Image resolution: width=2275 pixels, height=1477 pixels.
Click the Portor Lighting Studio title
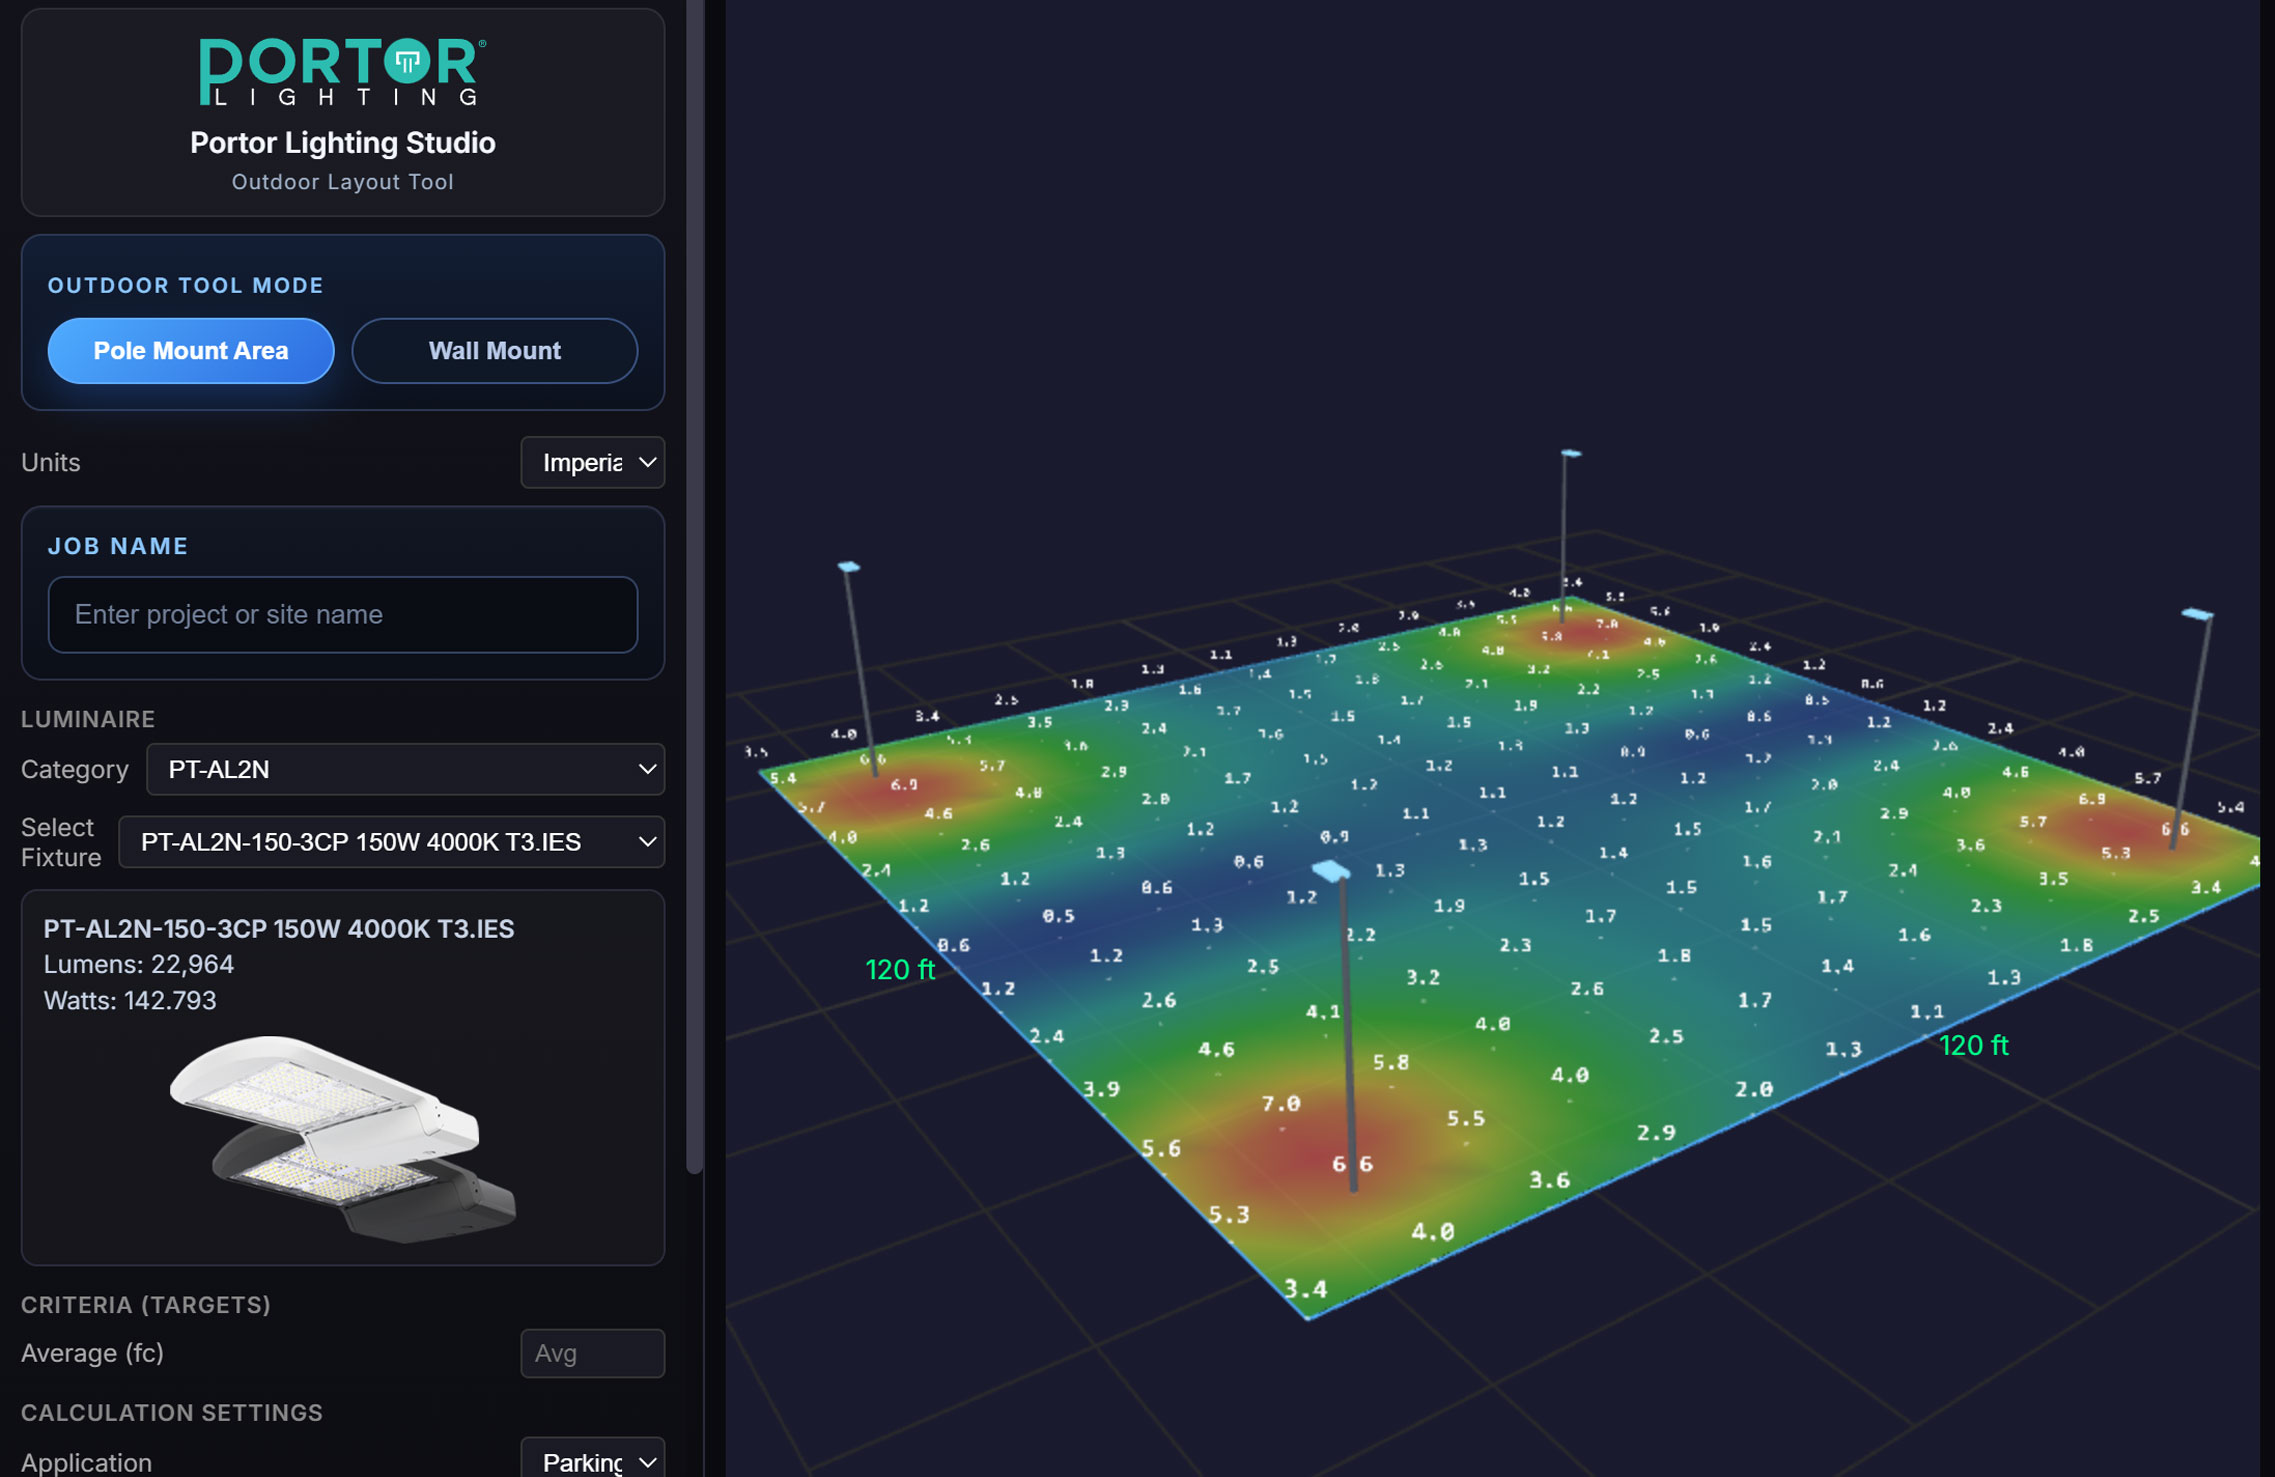pyautogui.click(x=342, y=143)
